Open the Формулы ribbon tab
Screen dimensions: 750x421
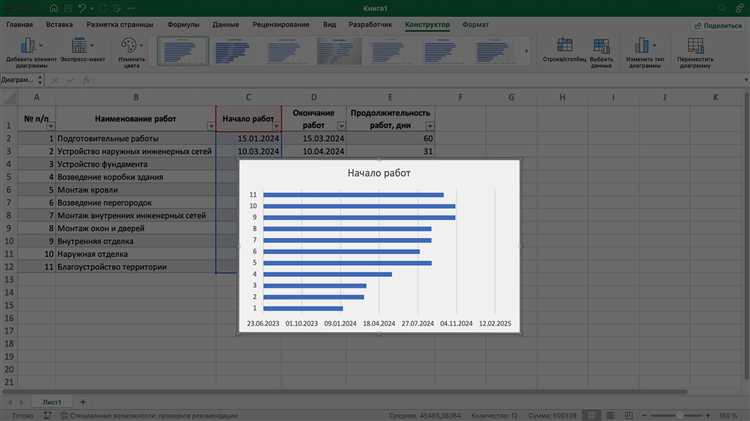(x=183, y=24)
